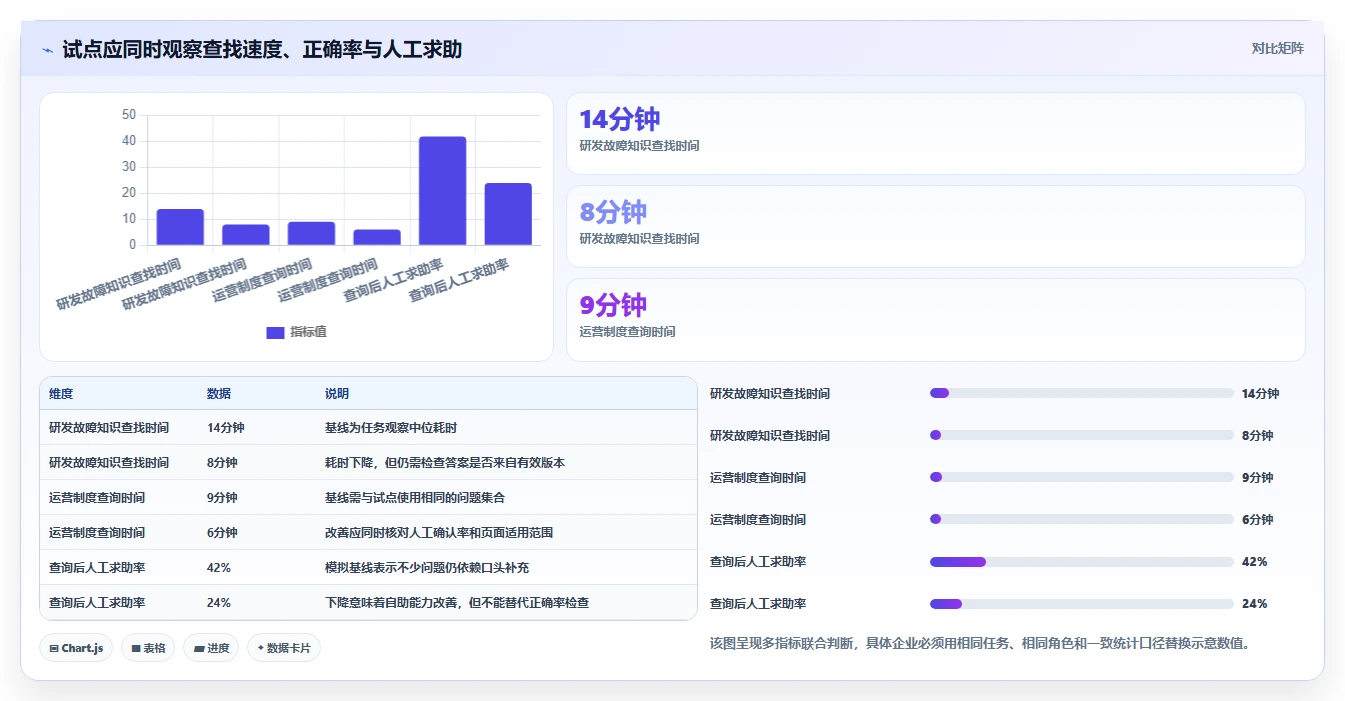
Task: Click the progress bar labeled 6分钟
Action: point(1082,520)
